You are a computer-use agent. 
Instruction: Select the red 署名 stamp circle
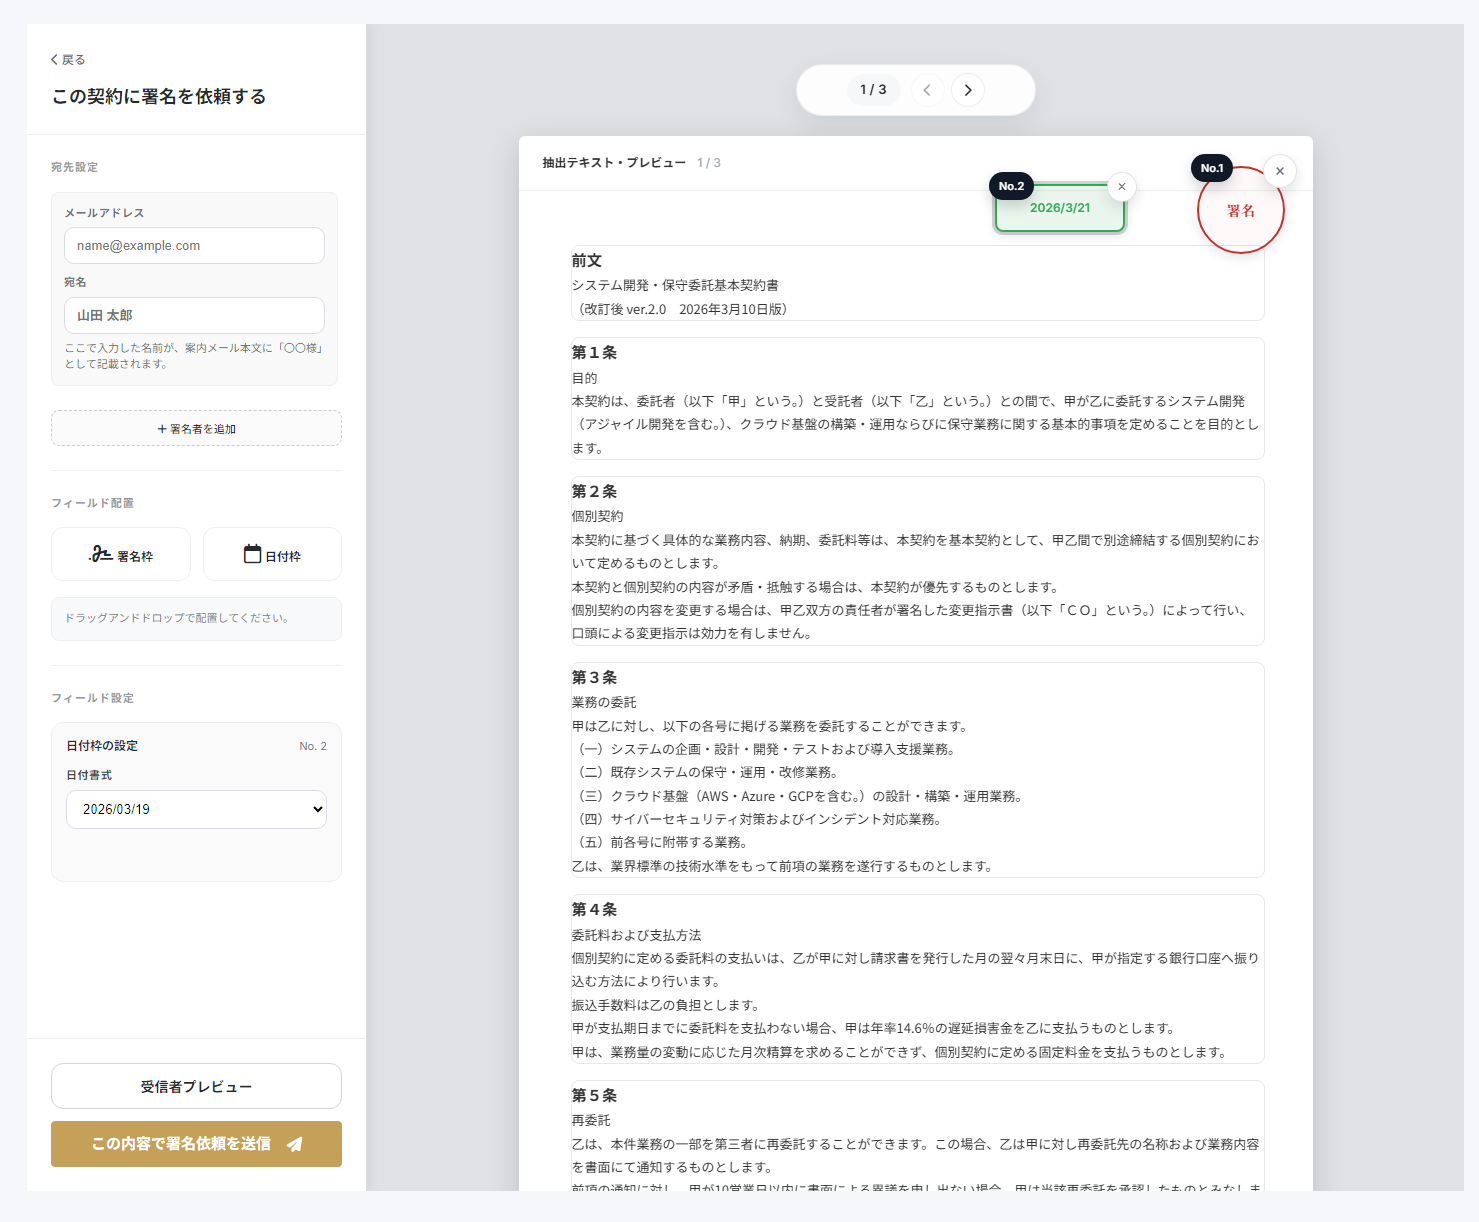[1241, 210]
